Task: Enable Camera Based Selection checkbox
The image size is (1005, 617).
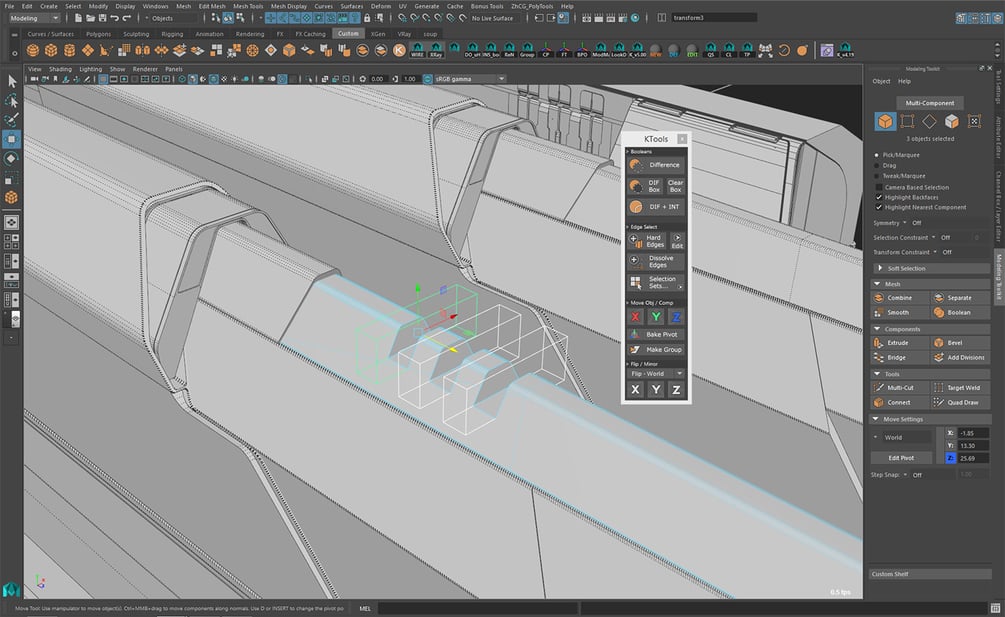Action: click(879, 188)
